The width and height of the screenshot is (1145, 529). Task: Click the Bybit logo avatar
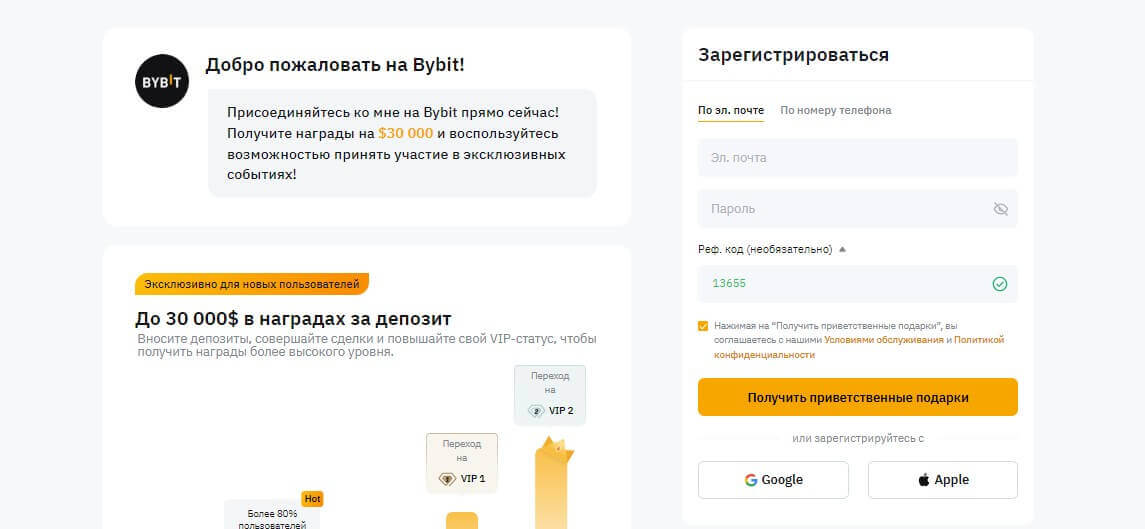point(162,81)
